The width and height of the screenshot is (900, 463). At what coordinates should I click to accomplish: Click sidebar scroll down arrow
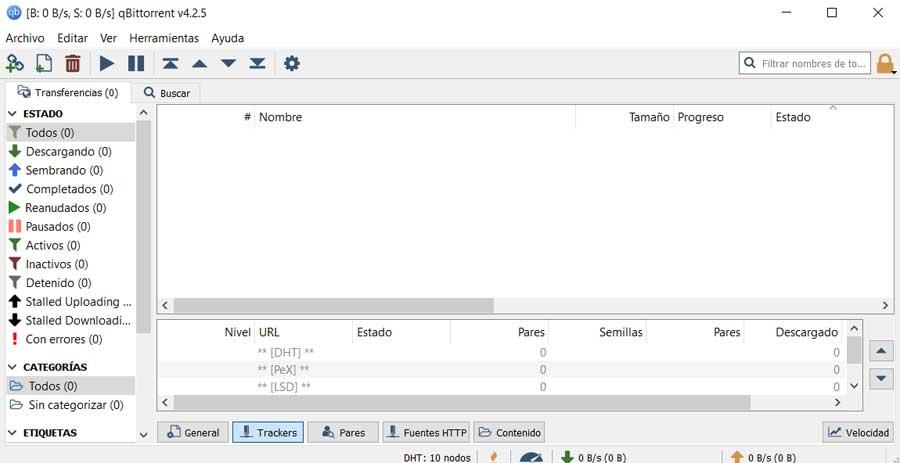coord(143,435)
